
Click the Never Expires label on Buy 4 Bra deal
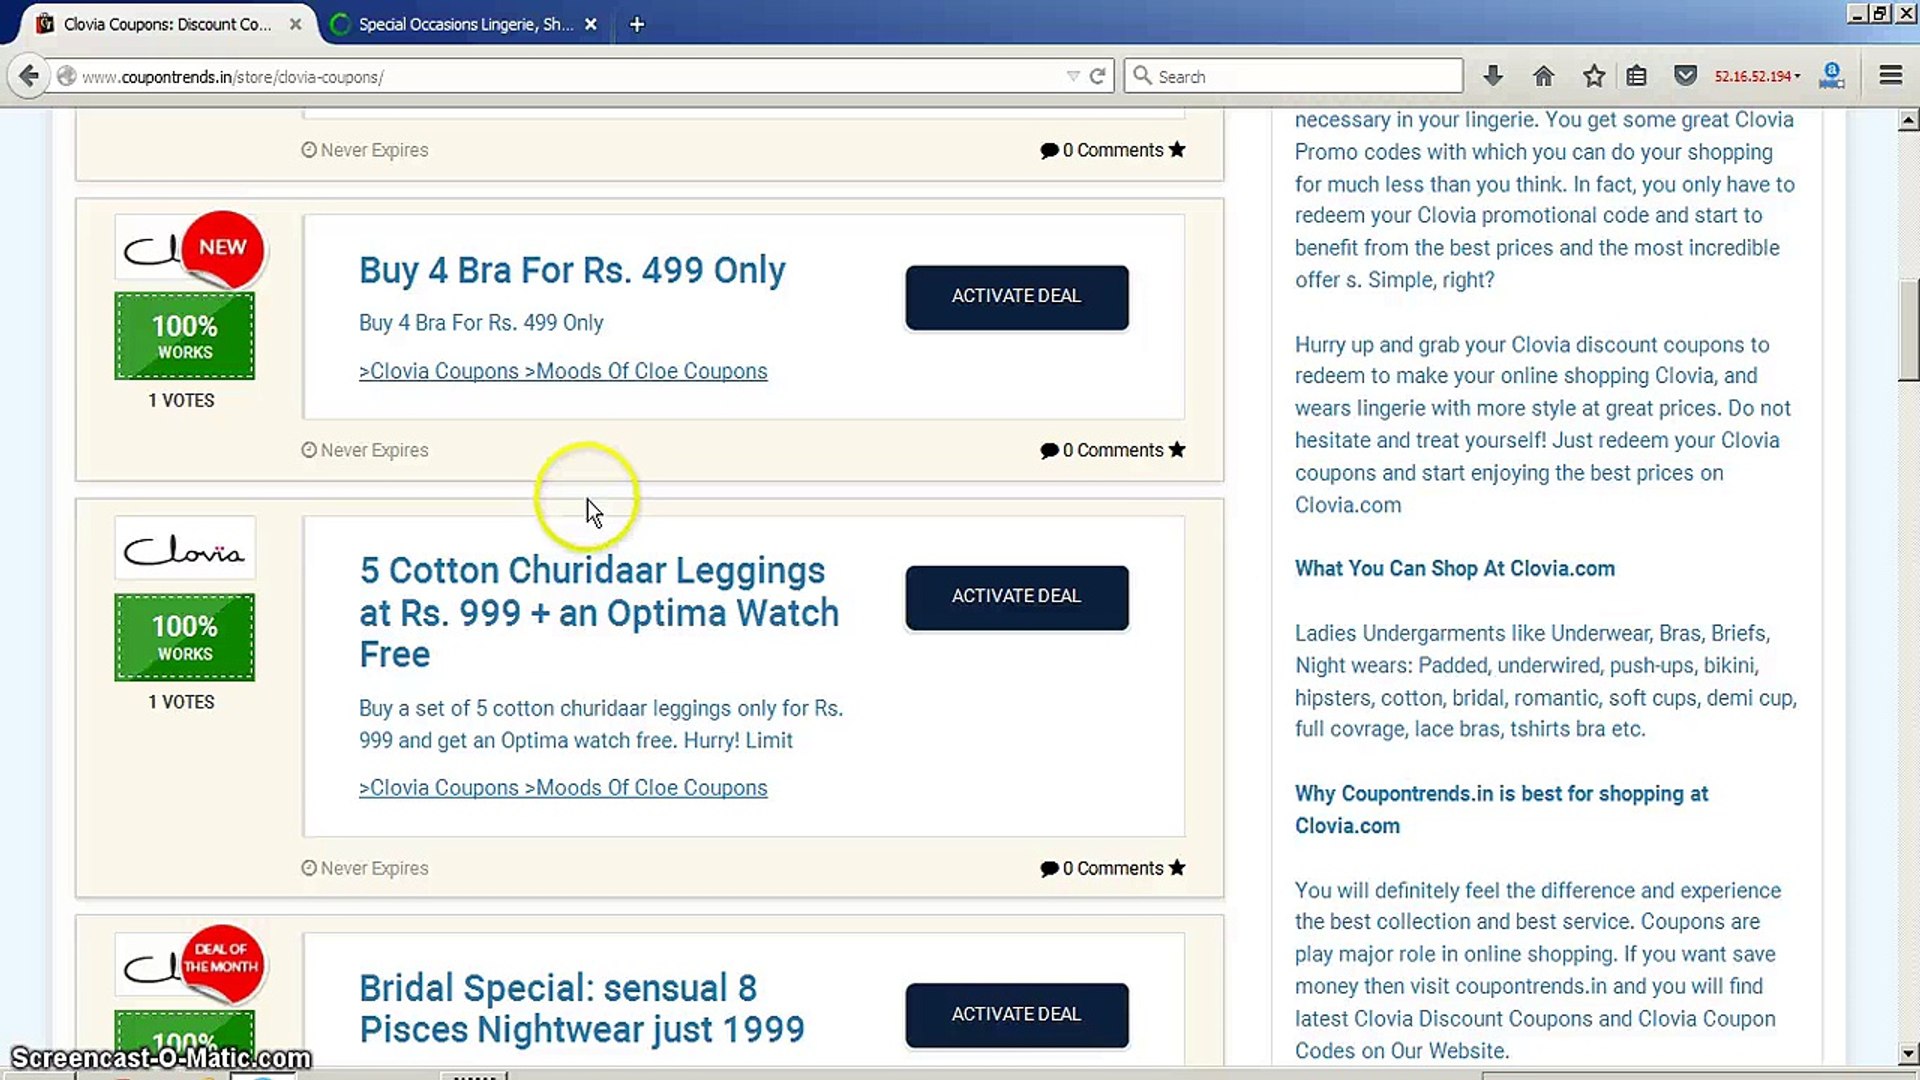pyautogui.click(x=365, y=450)
